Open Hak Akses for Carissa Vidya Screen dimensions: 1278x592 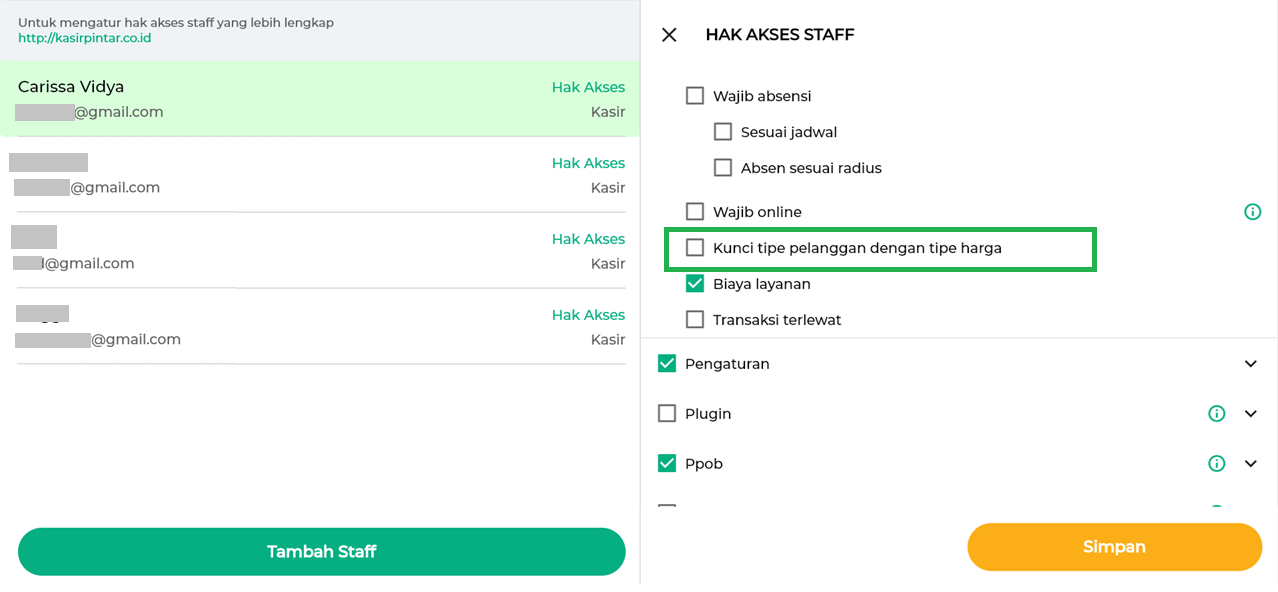(588, 87)
